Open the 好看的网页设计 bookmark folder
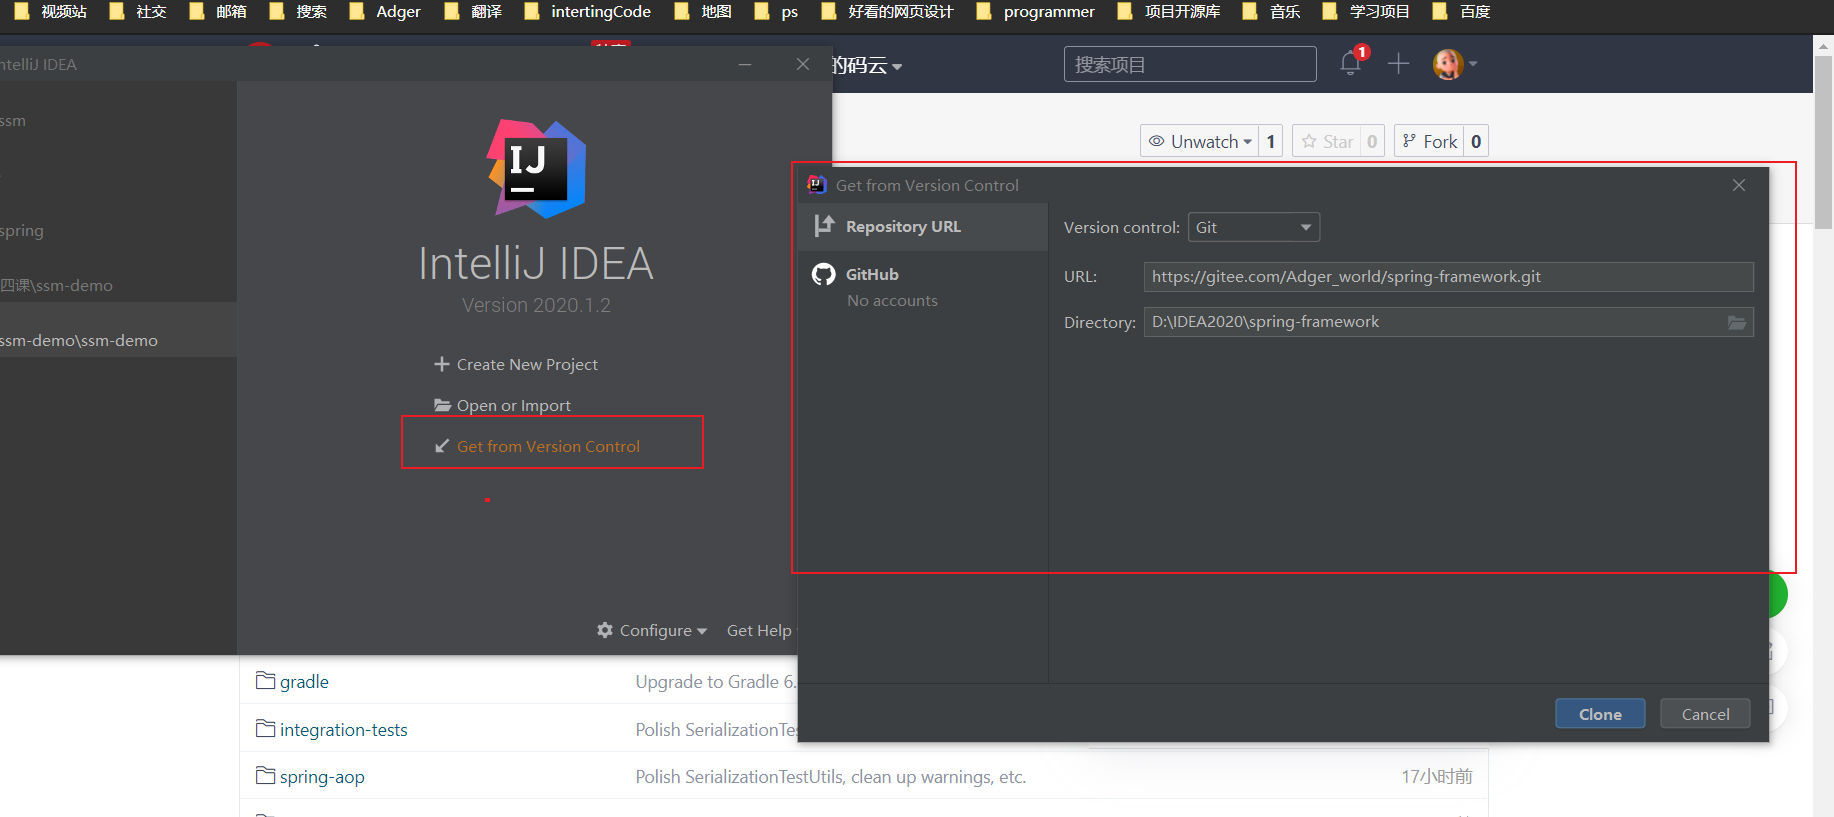 pos(887,12)
